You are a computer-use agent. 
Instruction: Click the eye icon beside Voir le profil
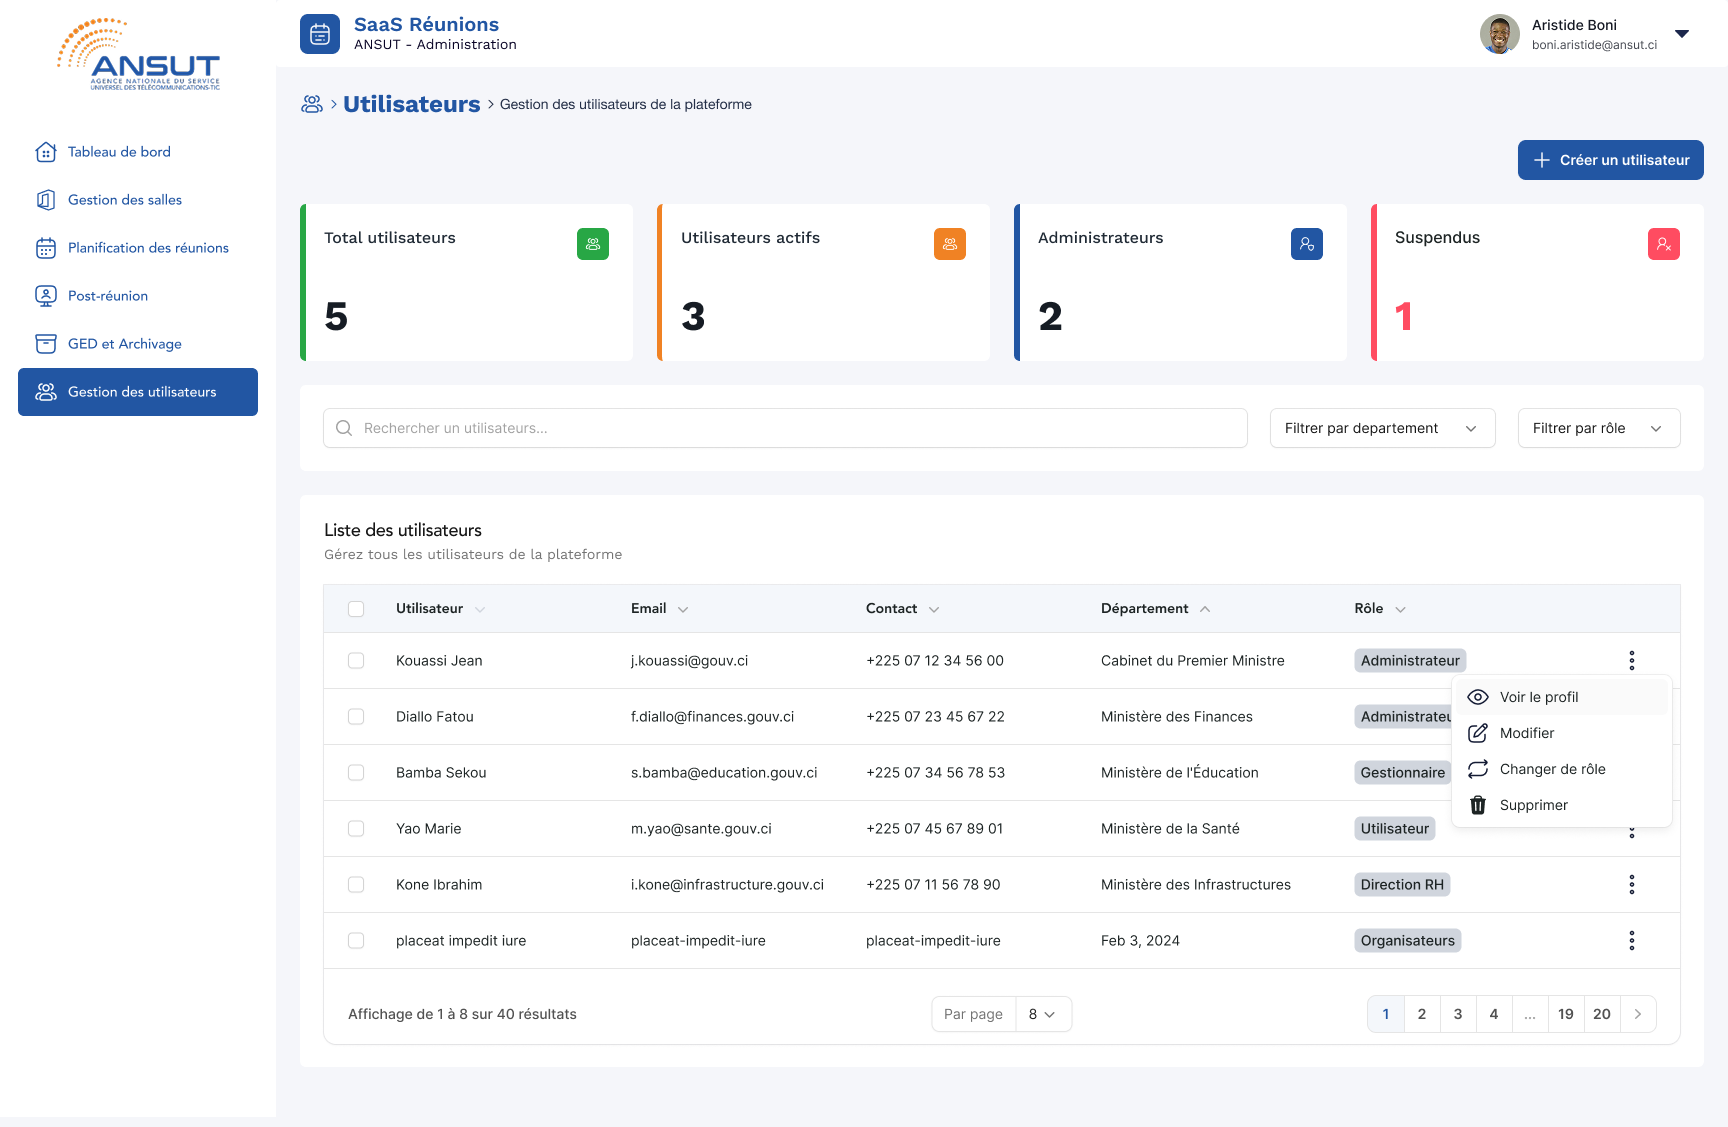[1478, 697]
